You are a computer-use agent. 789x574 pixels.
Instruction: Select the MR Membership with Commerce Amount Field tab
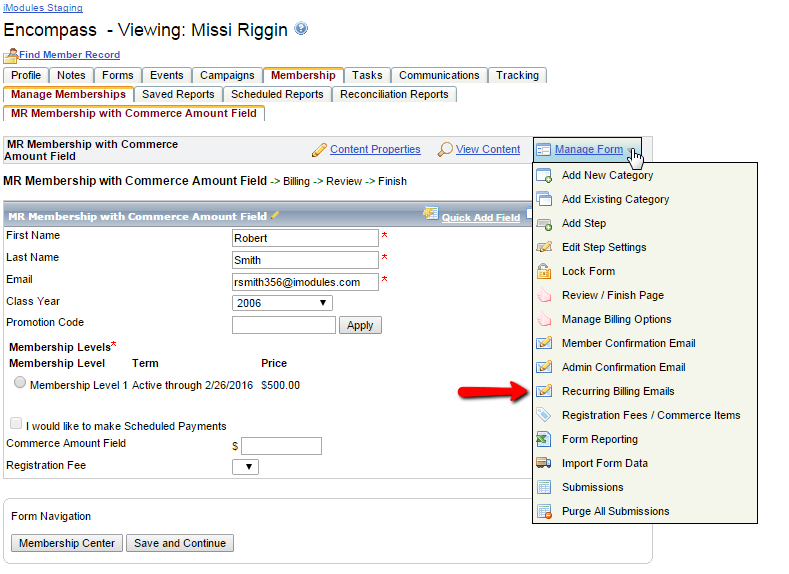[x=134, y=114]
